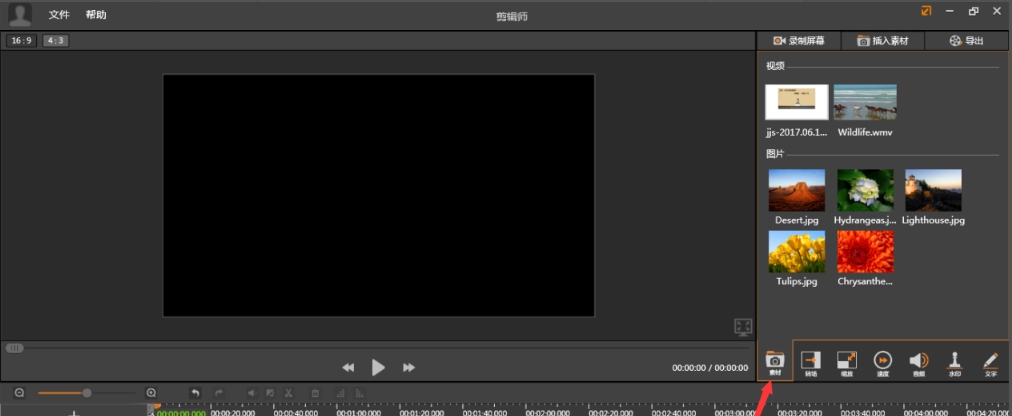Click the descending bars icon in timeline toolbar

(x=359, y=392)
